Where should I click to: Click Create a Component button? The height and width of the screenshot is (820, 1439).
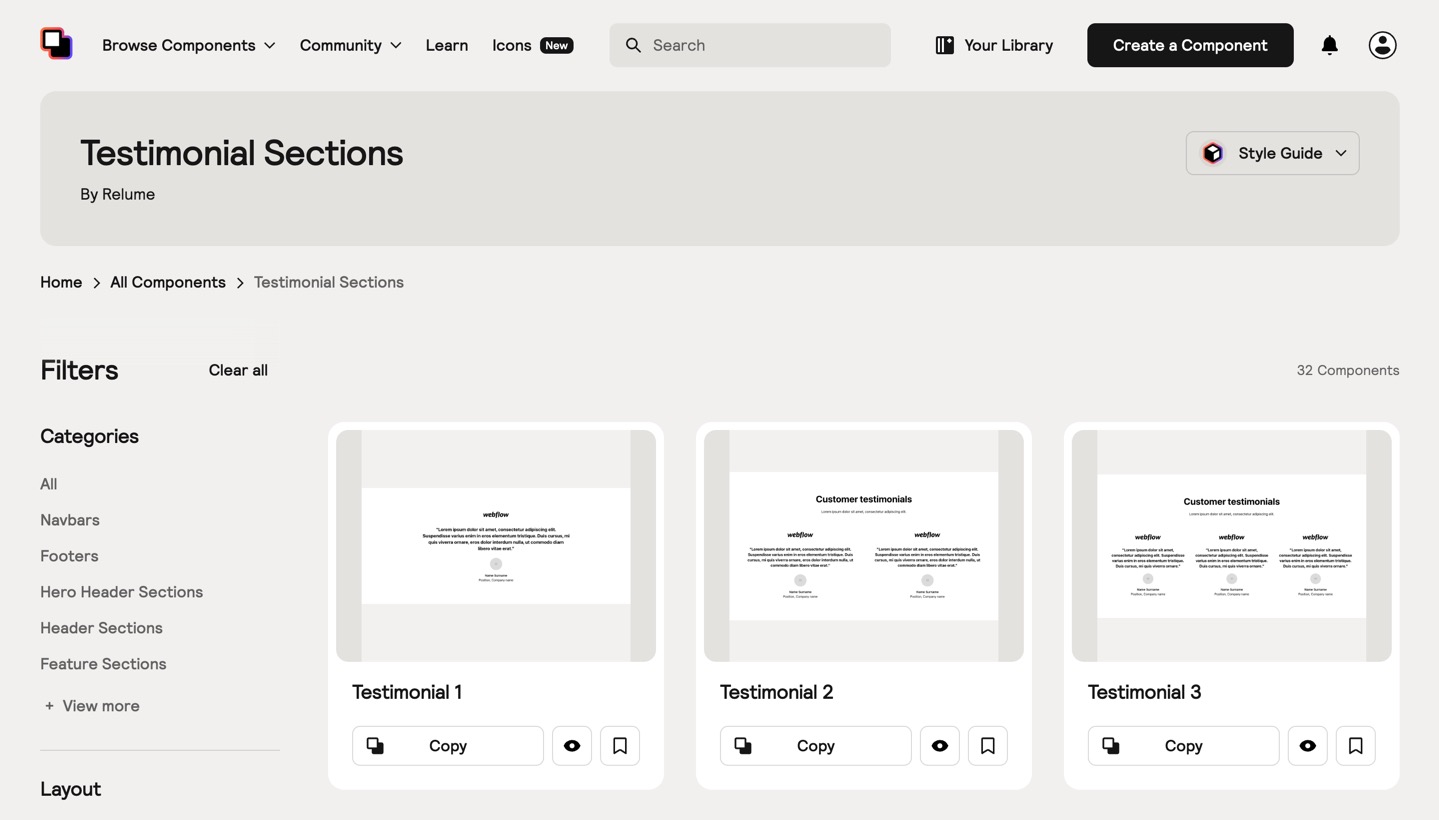click(x=1190, y=45)
